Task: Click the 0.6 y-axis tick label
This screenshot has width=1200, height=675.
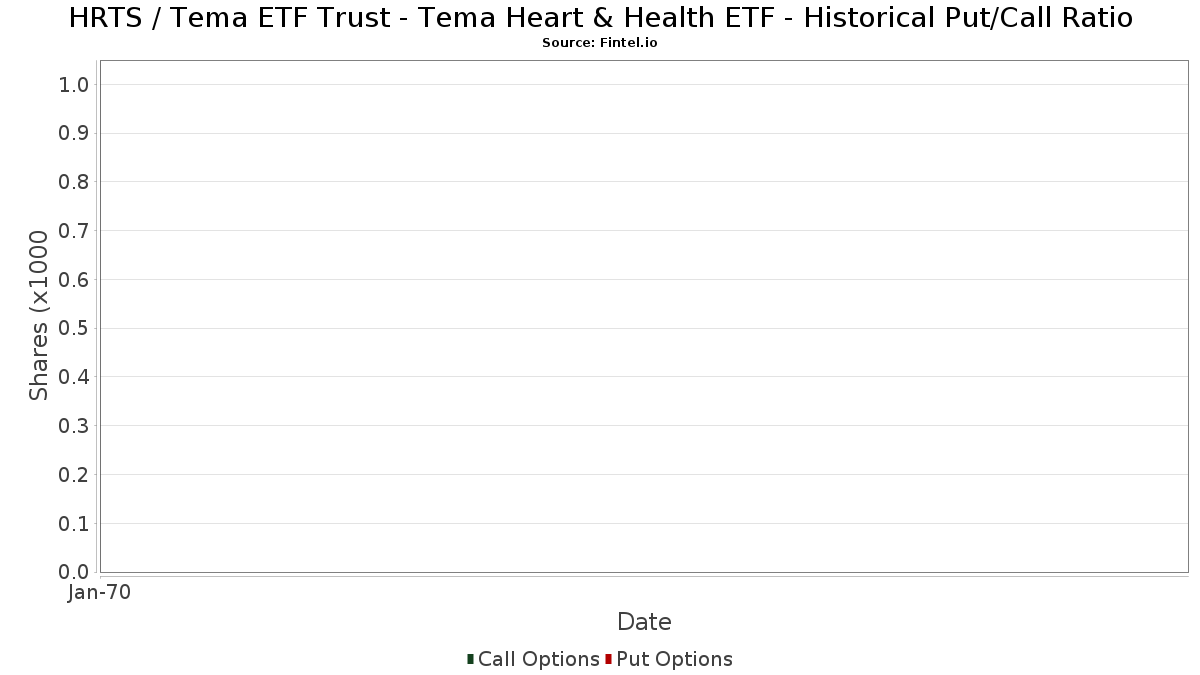Action: 75,280
